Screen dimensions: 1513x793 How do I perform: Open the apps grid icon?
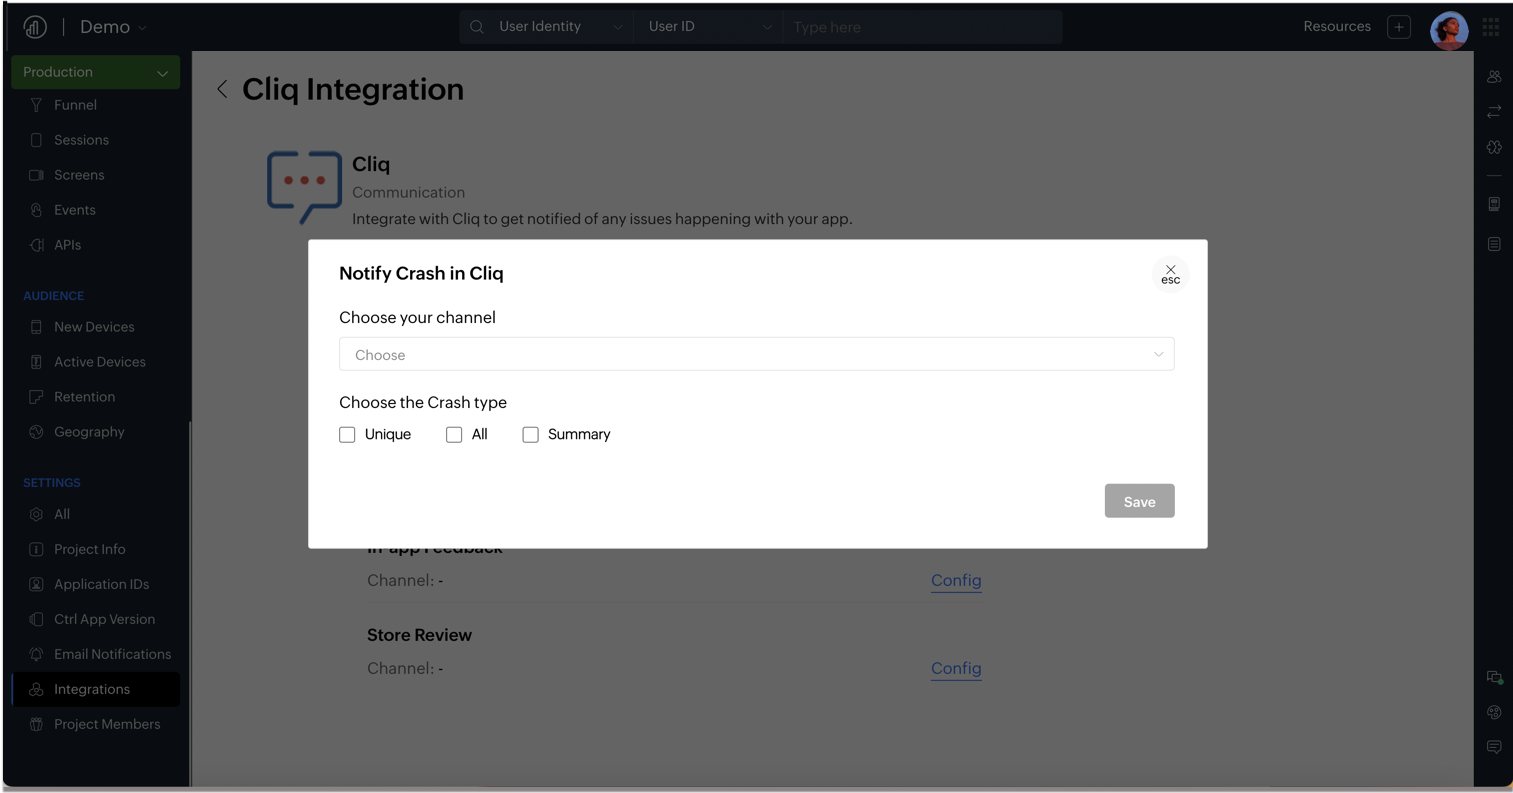pos(1491,27)
